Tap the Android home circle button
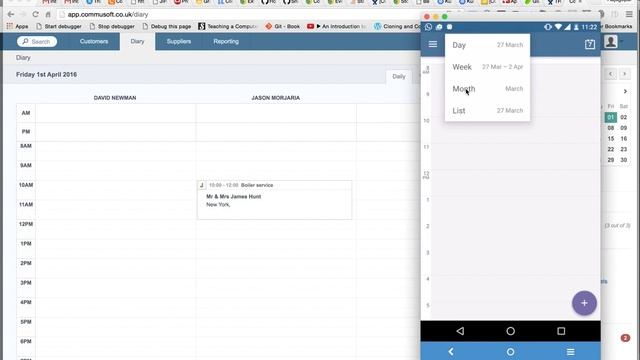The height and width of the screenshot is (360, 640). 510,331
